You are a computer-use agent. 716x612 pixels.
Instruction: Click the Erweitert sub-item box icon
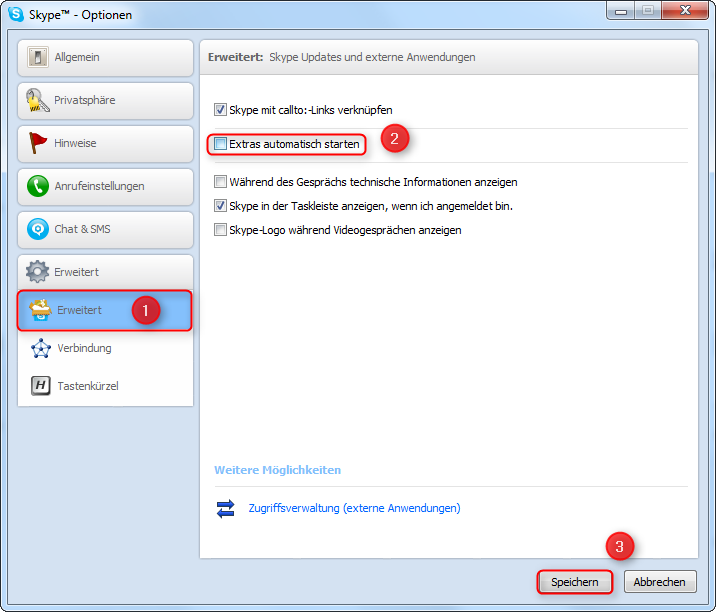40,310
